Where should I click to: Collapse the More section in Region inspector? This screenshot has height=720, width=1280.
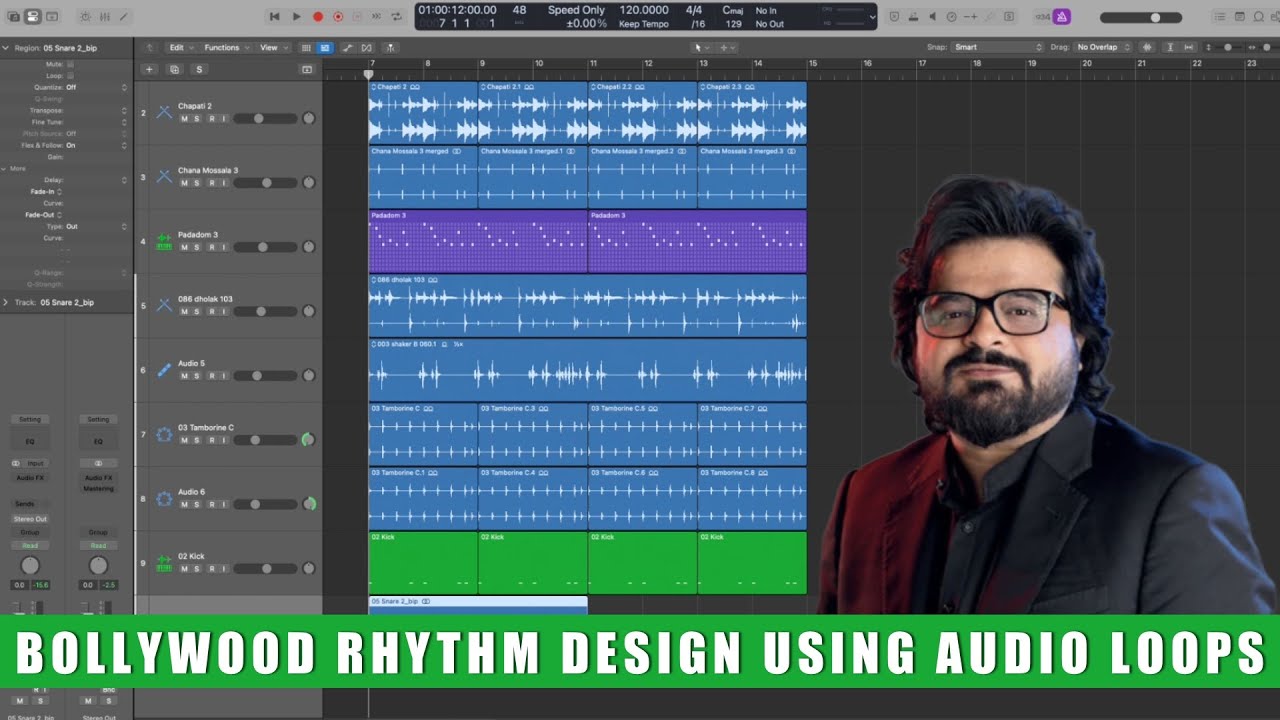pos(4,169)
